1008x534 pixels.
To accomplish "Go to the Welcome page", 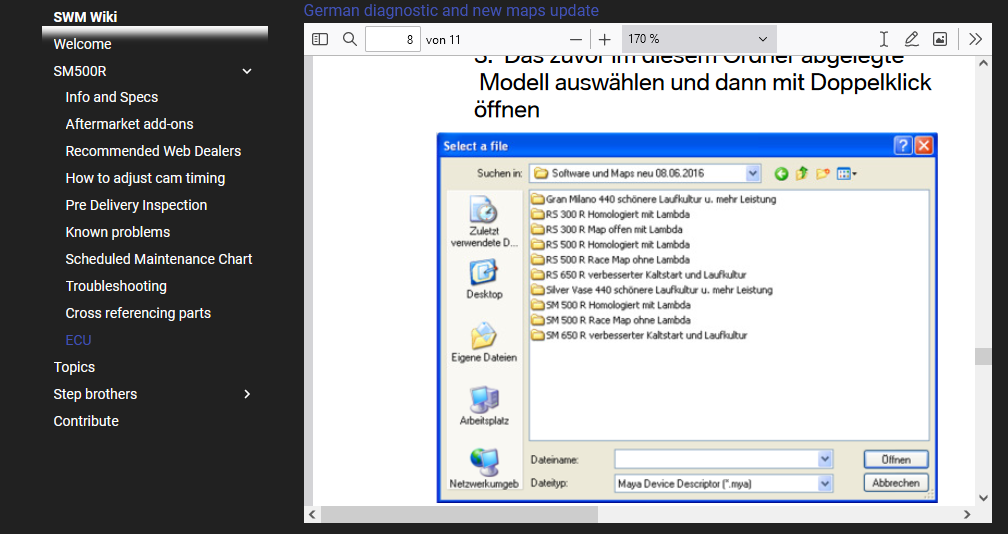I will coord(82,44).
